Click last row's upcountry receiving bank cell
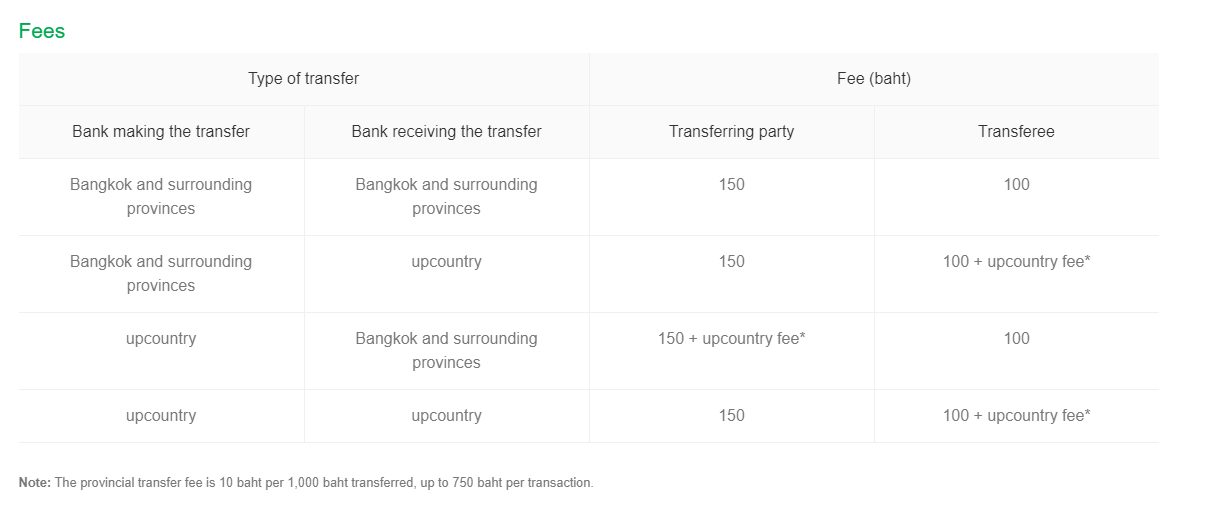 tap(447, 416)
